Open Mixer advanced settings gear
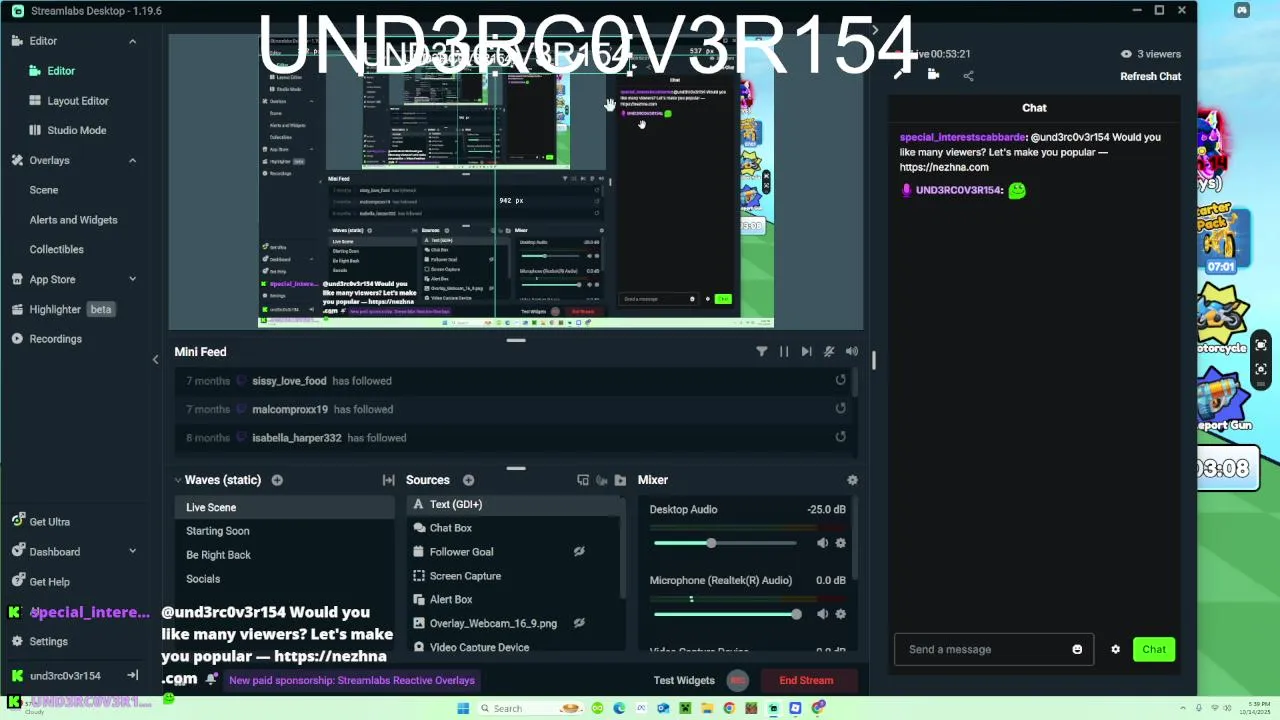 click(x=852, y=480)
